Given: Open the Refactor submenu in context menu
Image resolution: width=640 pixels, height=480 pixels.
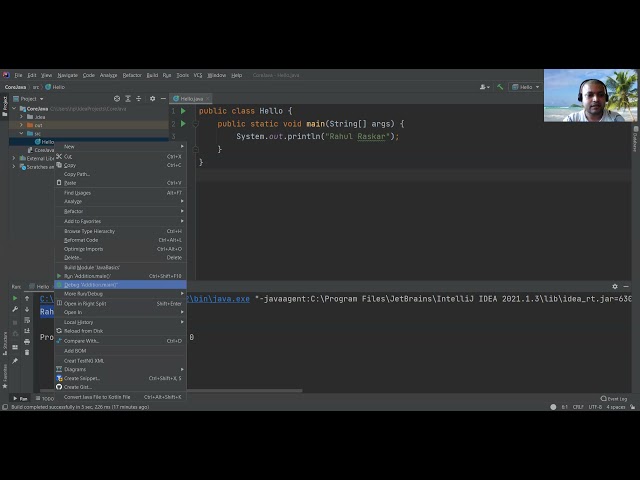Looking at the screenshot, I should (x=120, y=211).
